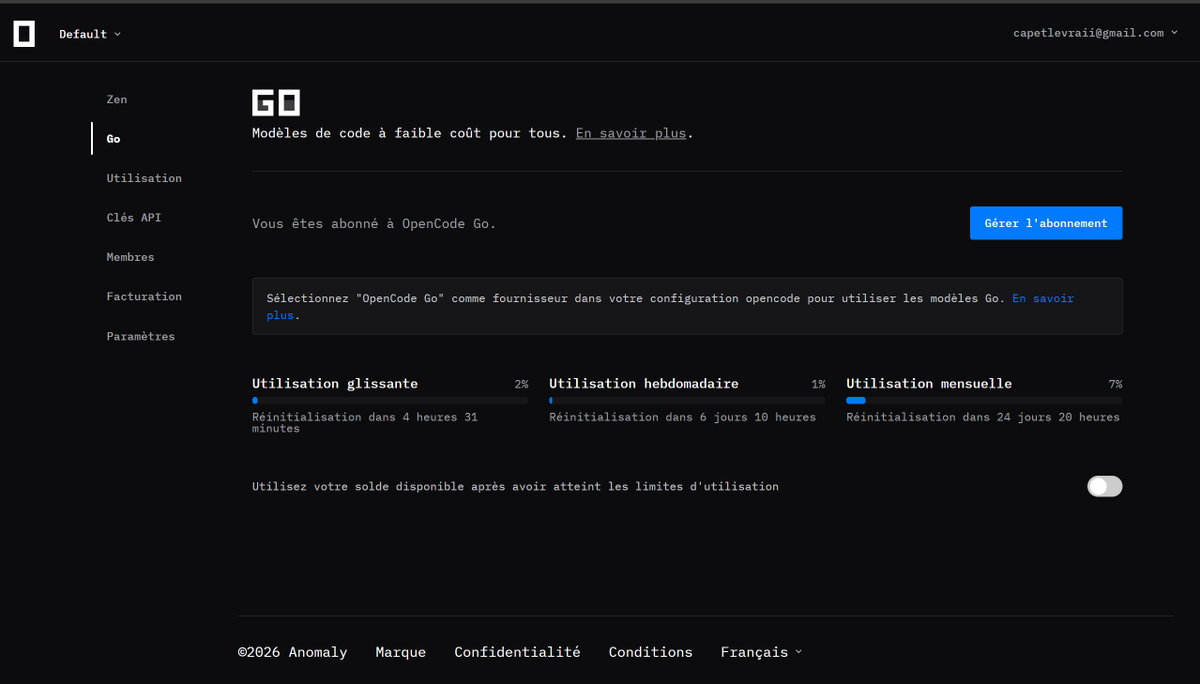1200x684 pixels.
Task: Click text Réinitialisation dans 4 heures 31 minutes
Action: [x=365, y=423]
